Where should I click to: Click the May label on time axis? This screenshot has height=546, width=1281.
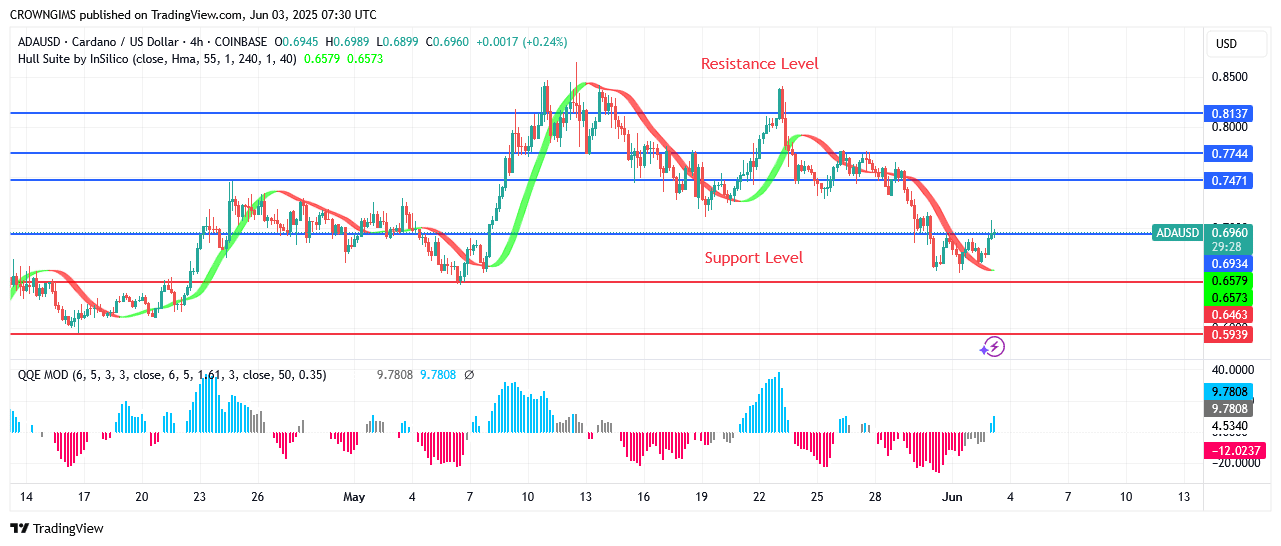[x=355, y=497]
